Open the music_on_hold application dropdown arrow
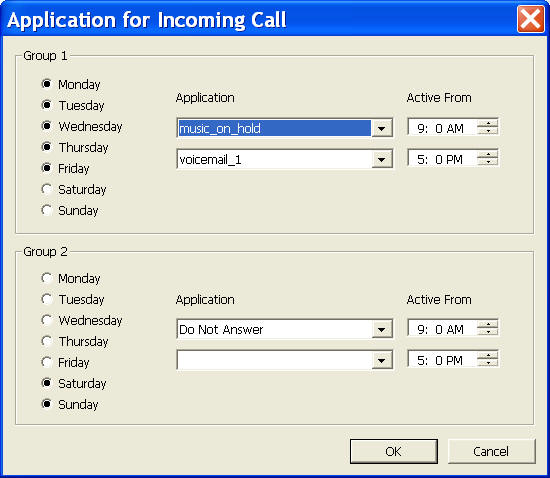Viewport: 550px width, 478px height. pos(382,128)
